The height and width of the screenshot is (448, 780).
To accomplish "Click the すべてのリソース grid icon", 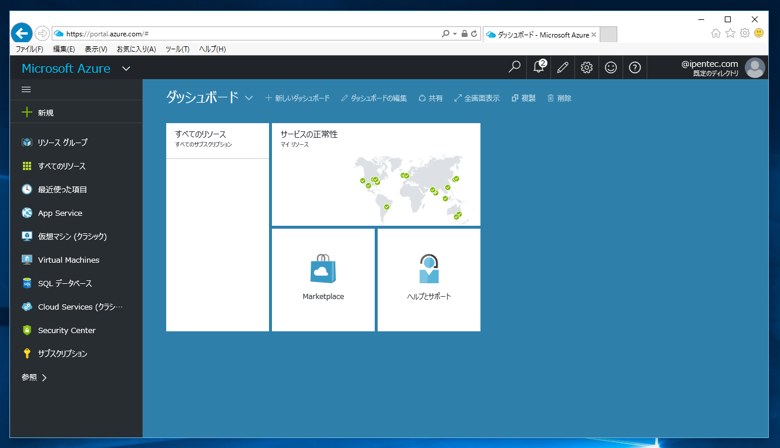I will [27, 166].
